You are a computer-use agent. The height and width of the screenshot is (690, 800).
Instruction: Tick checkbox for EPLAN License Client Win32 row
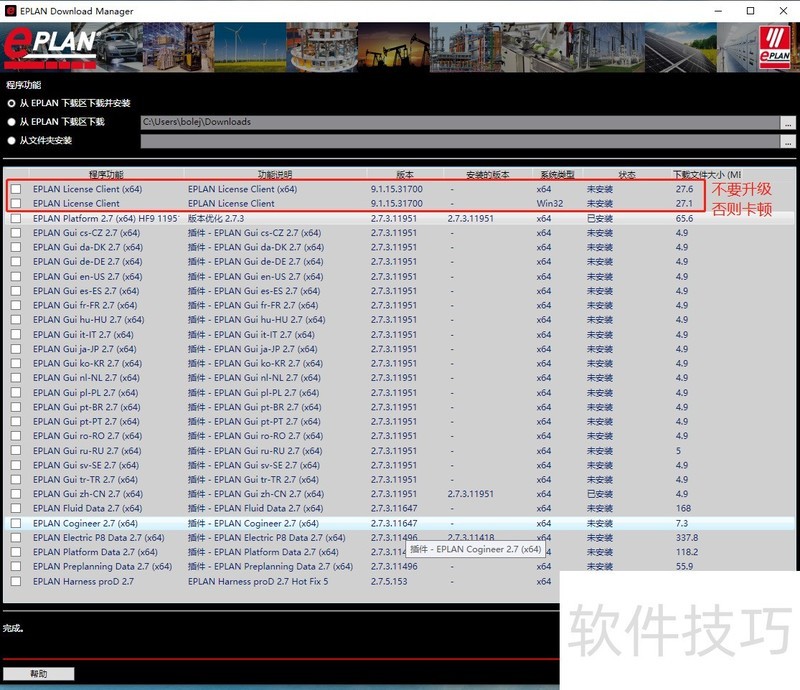point(16,203)
